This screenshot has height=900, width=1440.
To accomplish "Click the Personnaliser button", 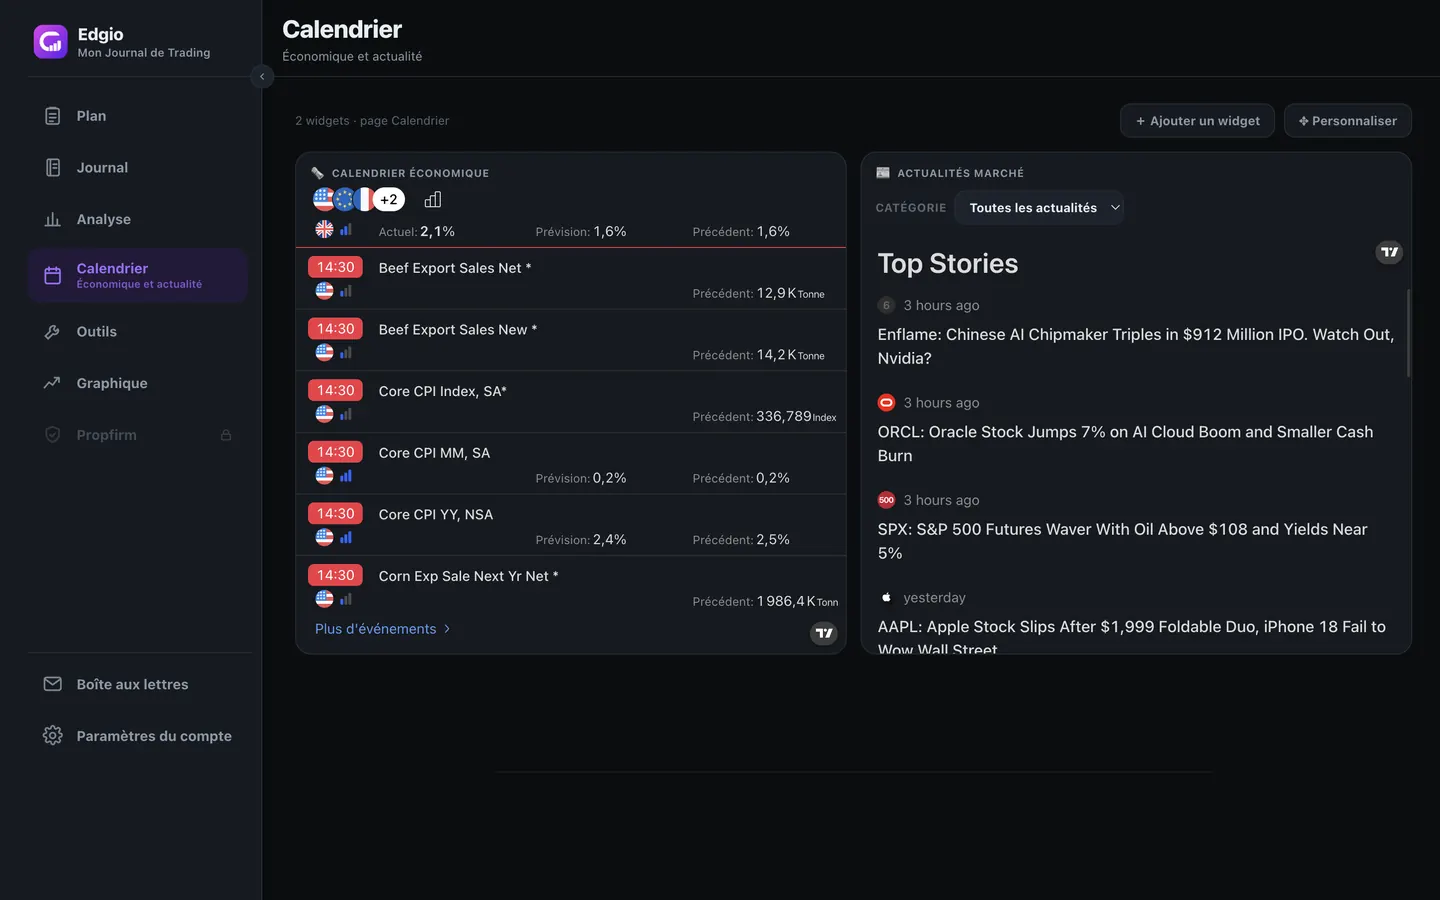I will (x=1347, y=121).
